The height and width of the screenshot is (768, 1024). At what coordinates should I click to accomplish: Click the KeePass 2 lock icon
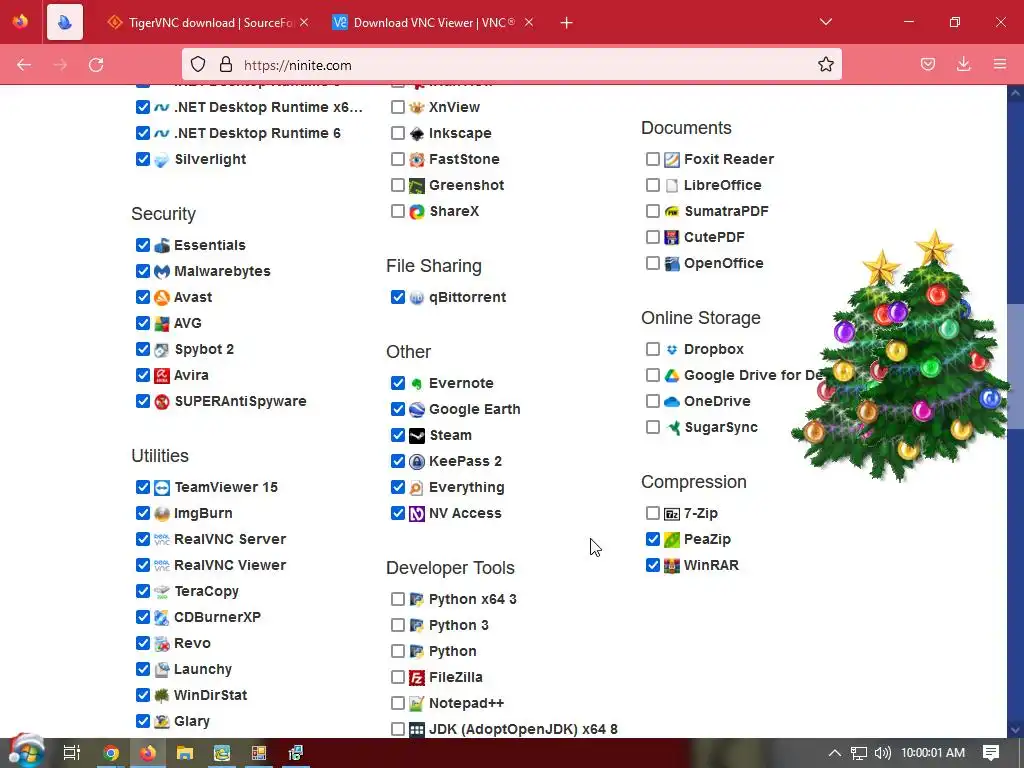tap(417, 462)
